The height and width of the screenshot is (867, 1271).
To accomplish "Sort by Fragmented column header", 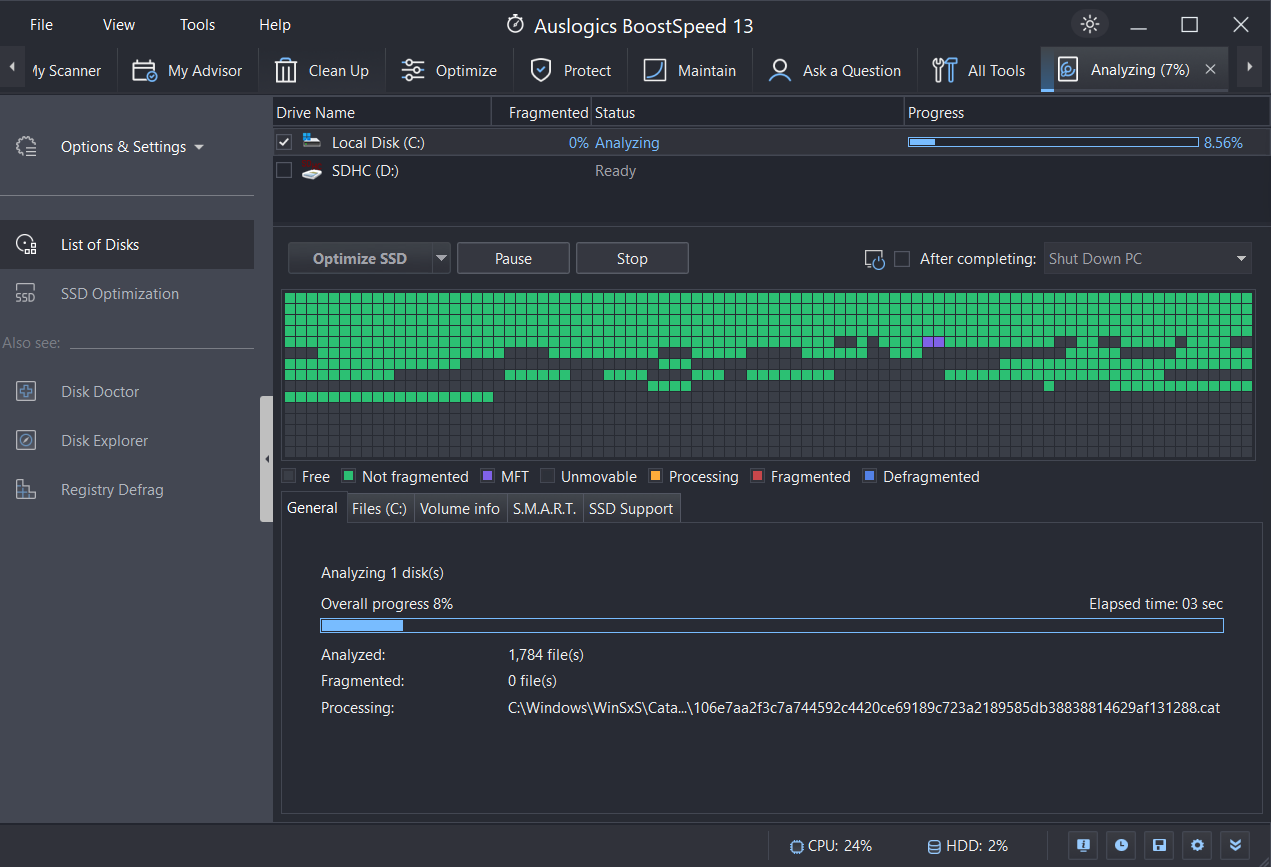I will (541, 113).
